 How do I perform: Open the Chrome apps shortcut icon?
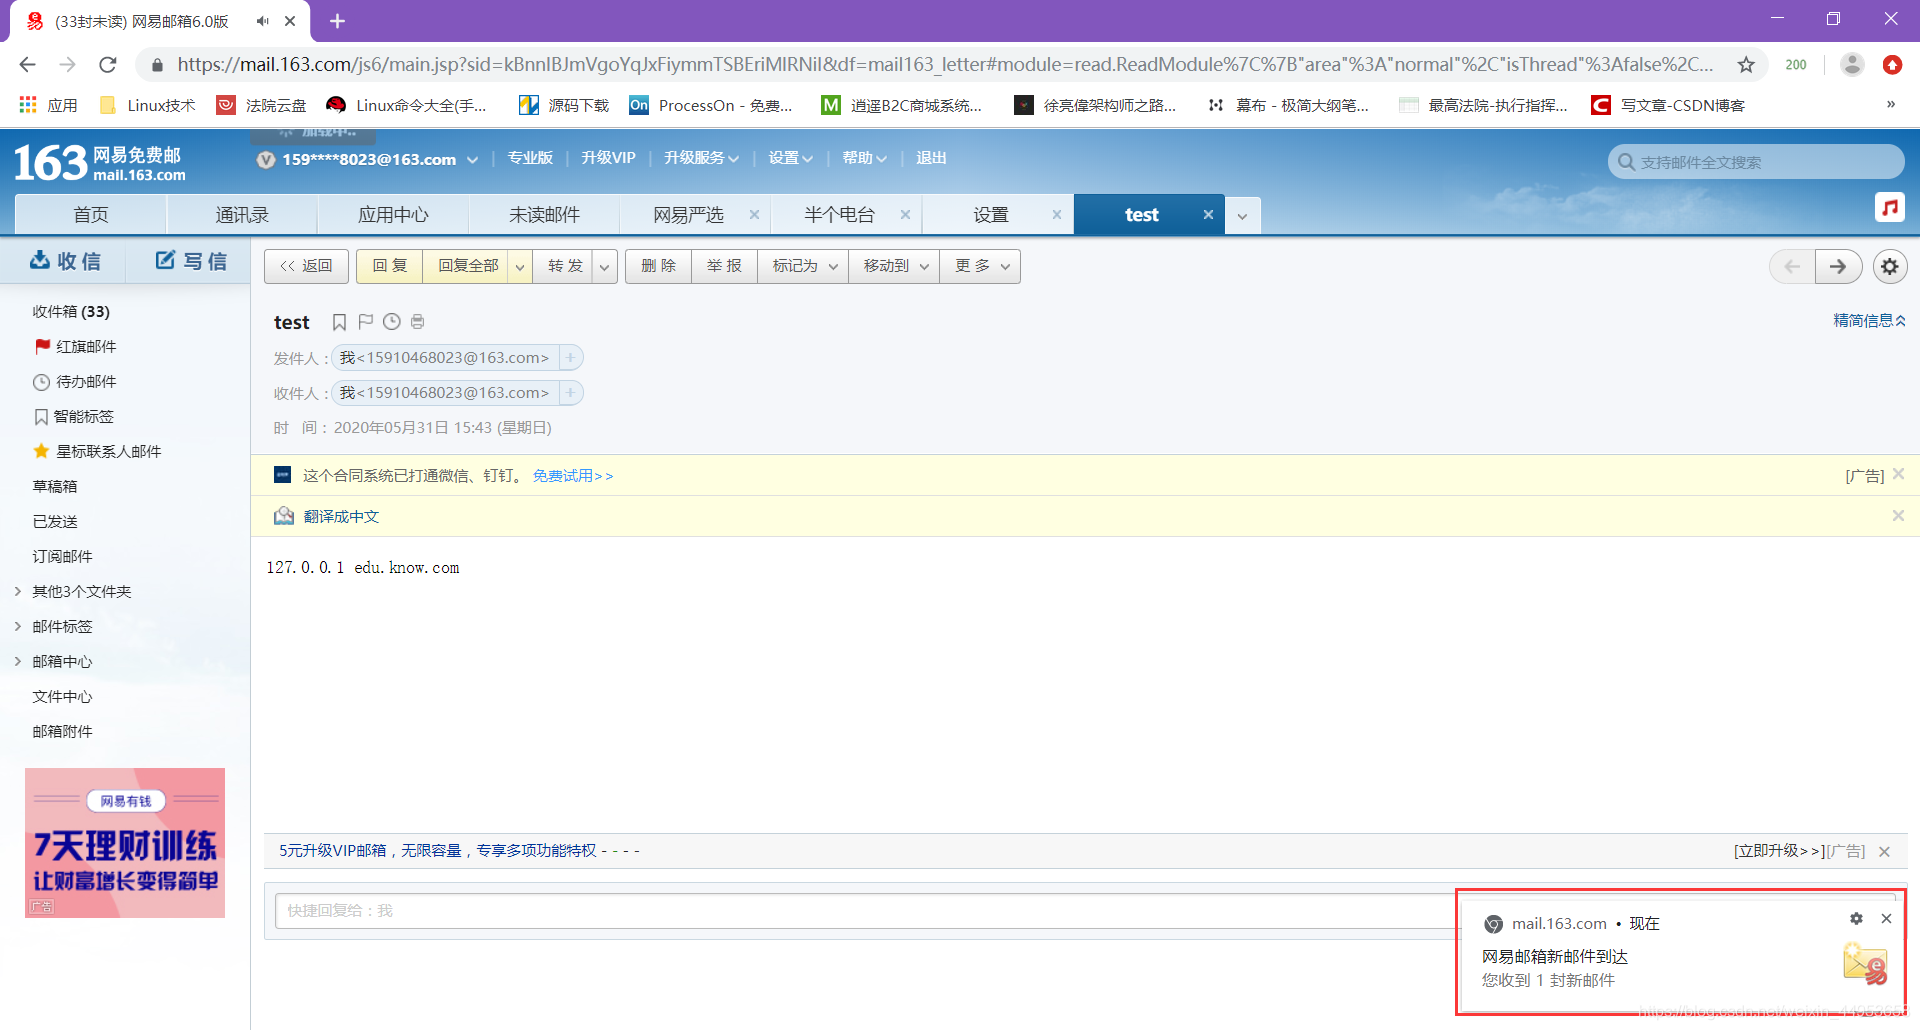(28, 105)
